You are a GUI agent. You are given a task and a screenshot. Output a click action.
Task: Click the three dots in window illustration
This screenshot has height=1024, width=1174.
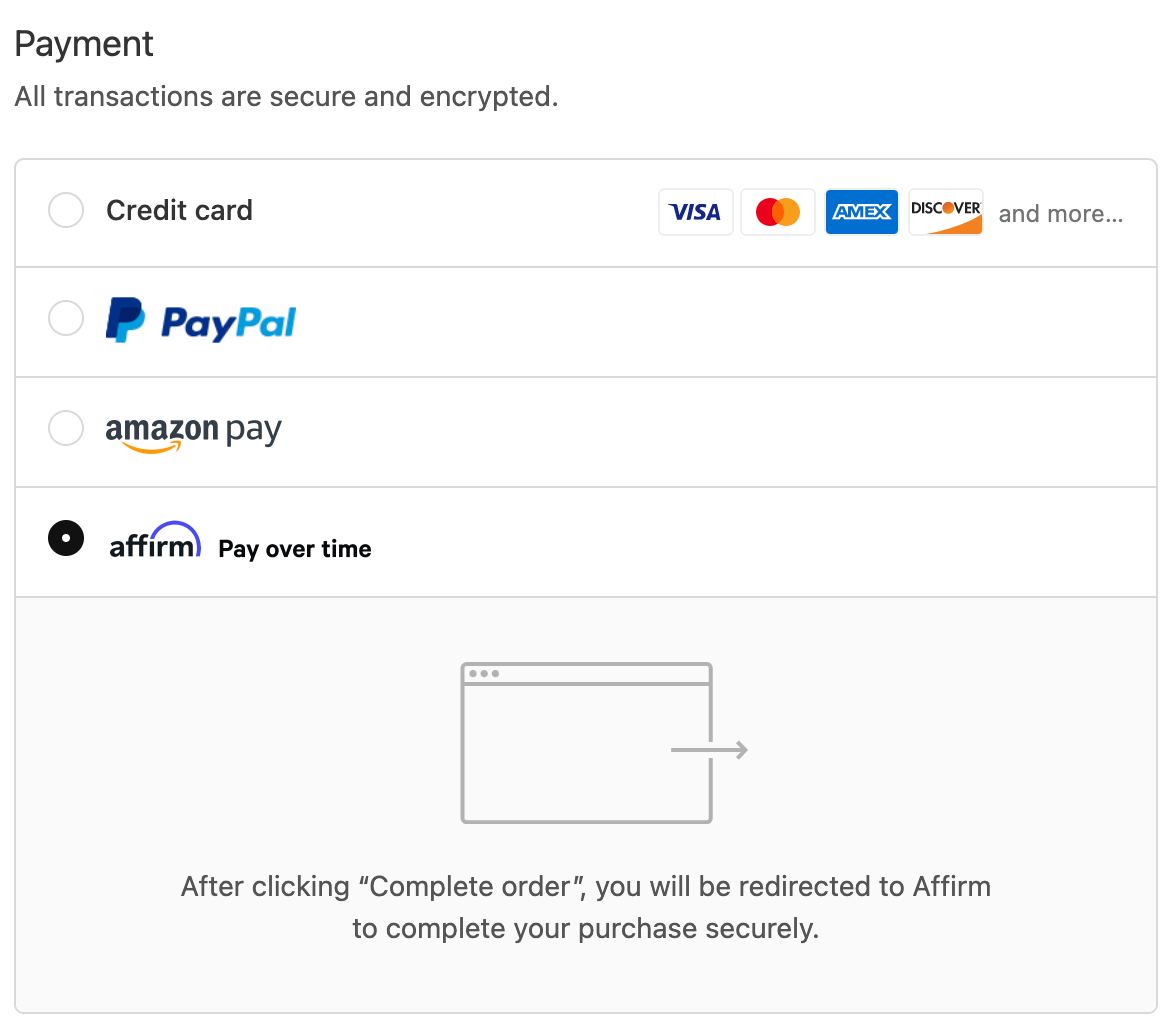[x=484, y=674]
